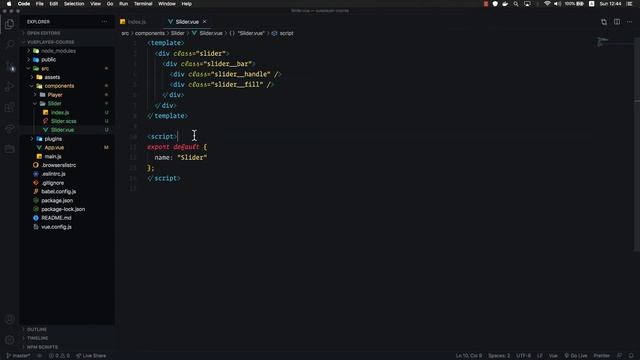Collapse the src folder
The height and width of the screenshot is (360, 640).
pos(45,69)
